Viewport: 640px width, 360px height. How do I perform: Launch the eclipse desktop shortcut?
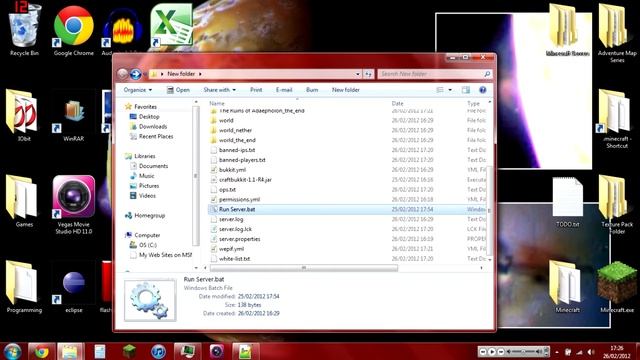point(73,287)
